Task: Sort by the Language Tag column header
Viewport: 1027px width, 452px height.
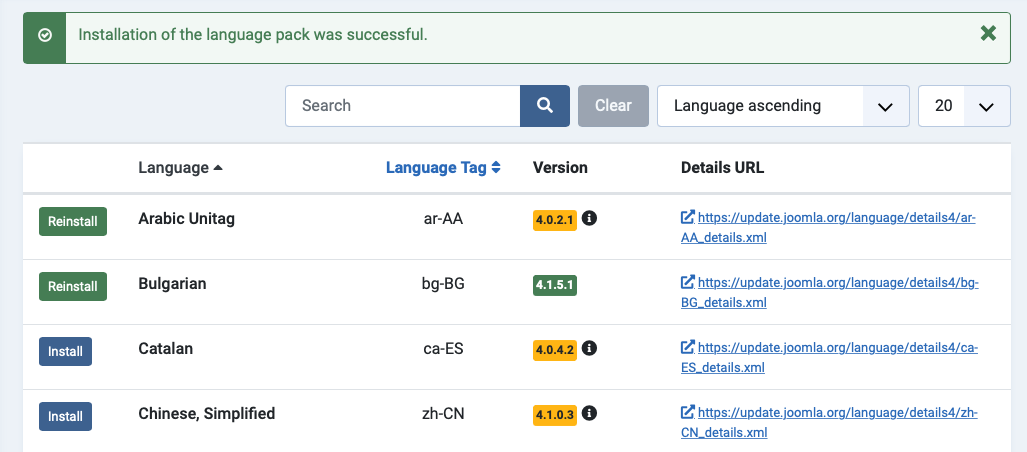Action: [443, 168]
